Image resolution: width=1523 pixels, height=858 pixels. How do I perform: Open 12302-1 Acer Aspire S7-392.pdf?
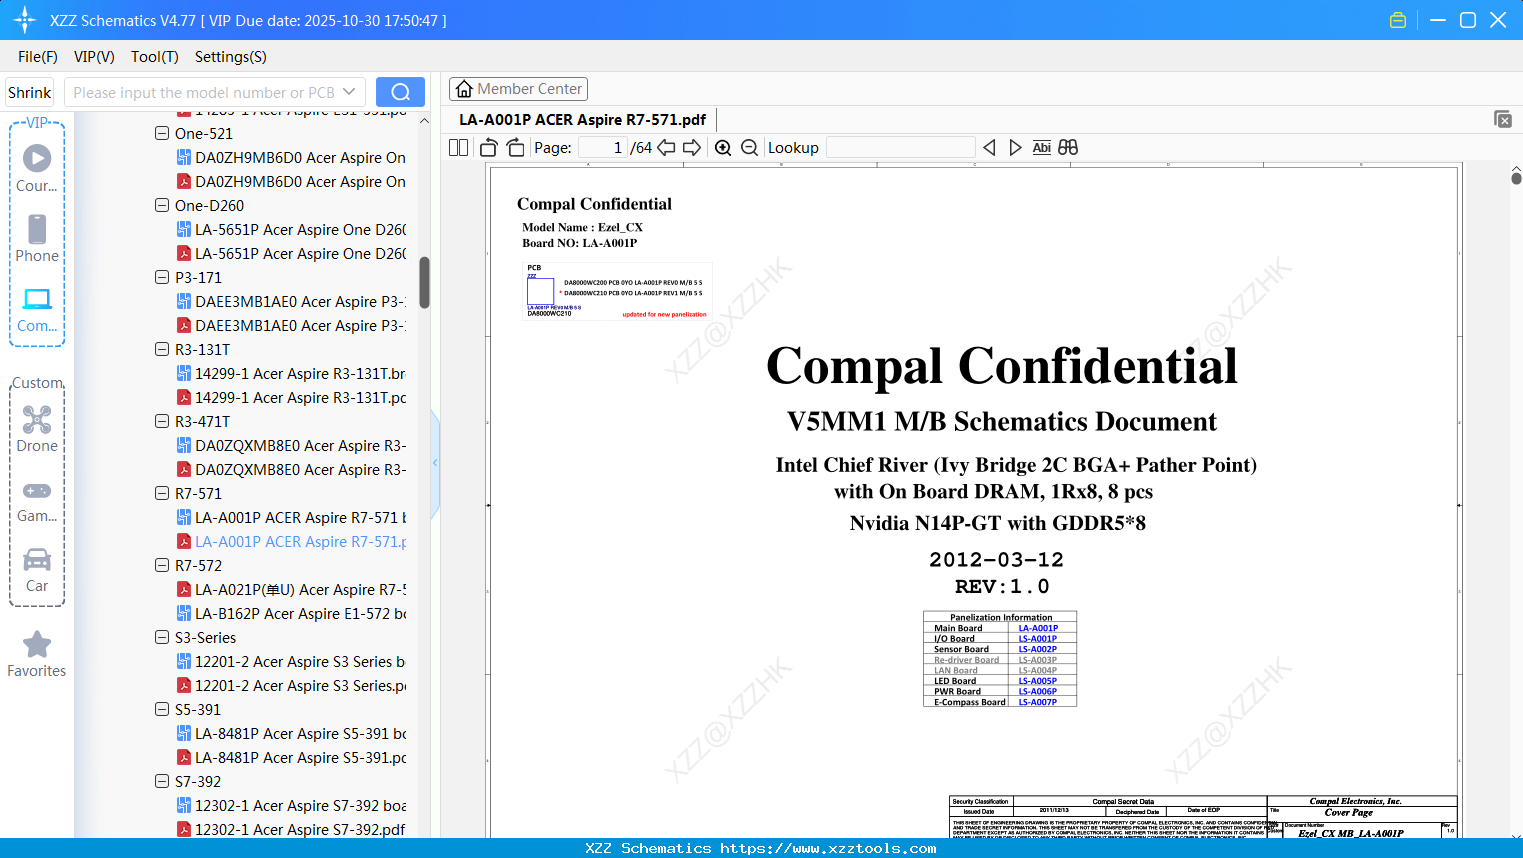point(291,830)
